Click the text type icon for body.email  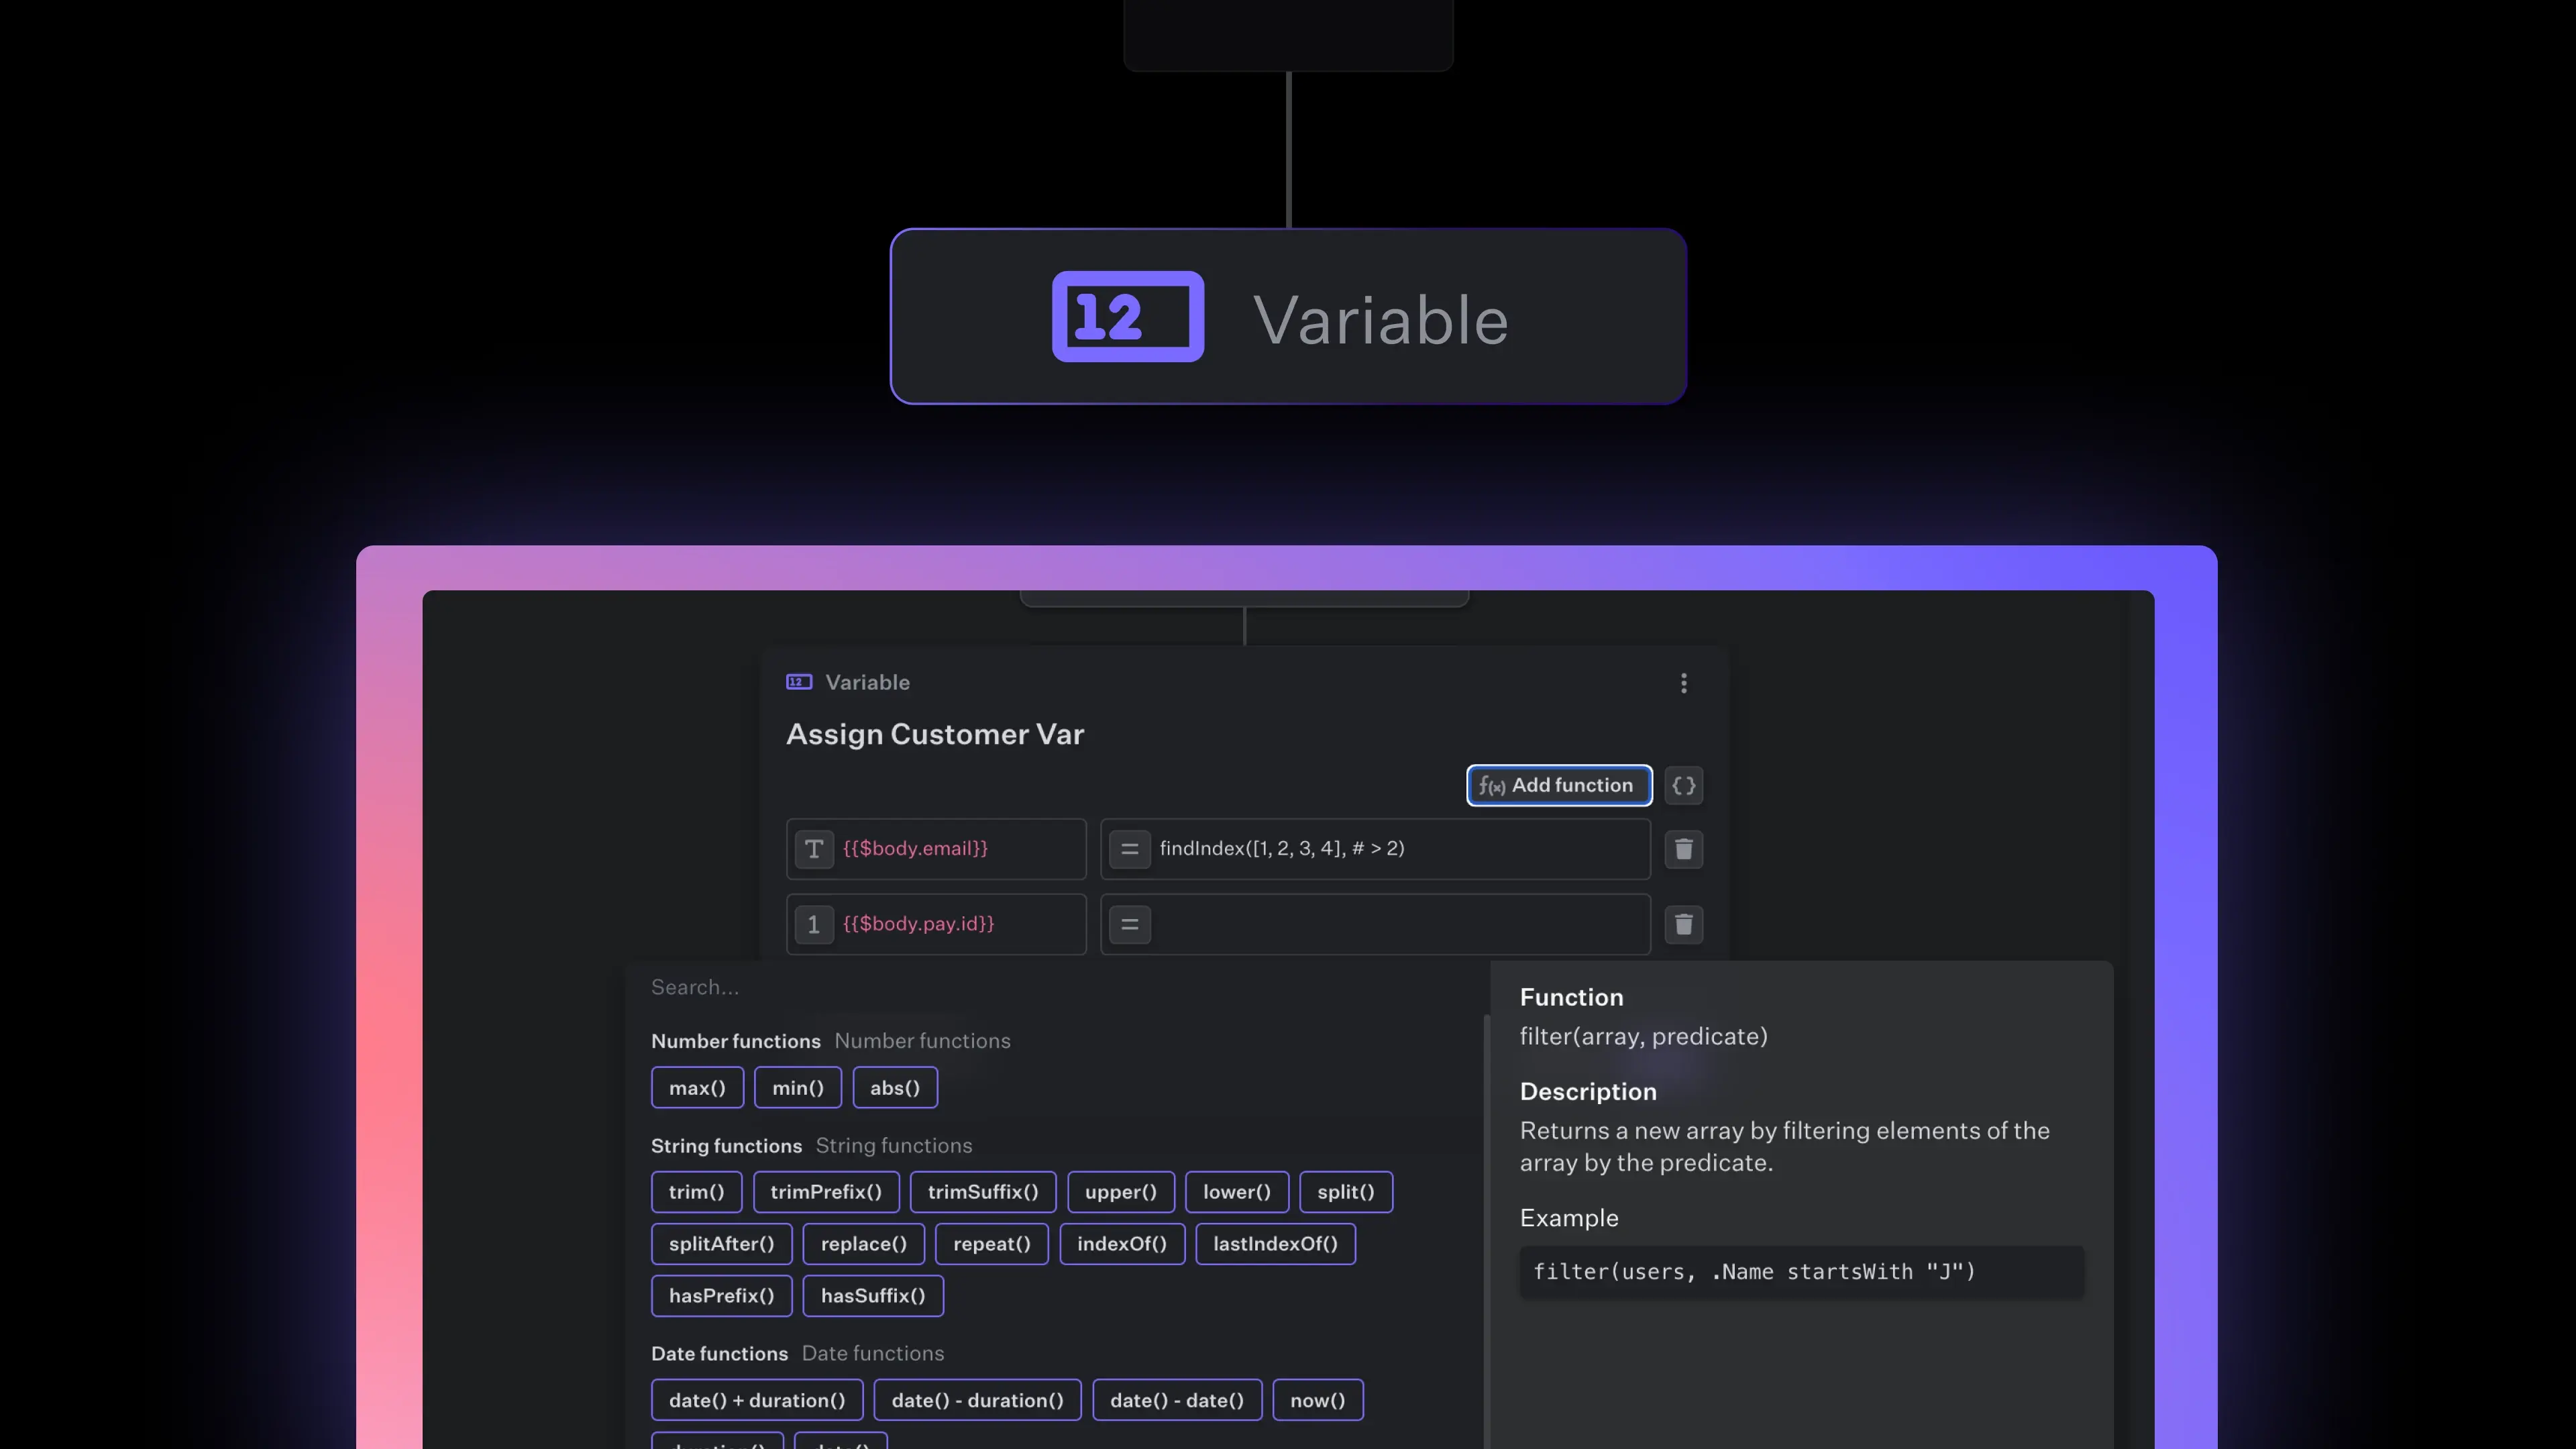click(x=814, y=849)
